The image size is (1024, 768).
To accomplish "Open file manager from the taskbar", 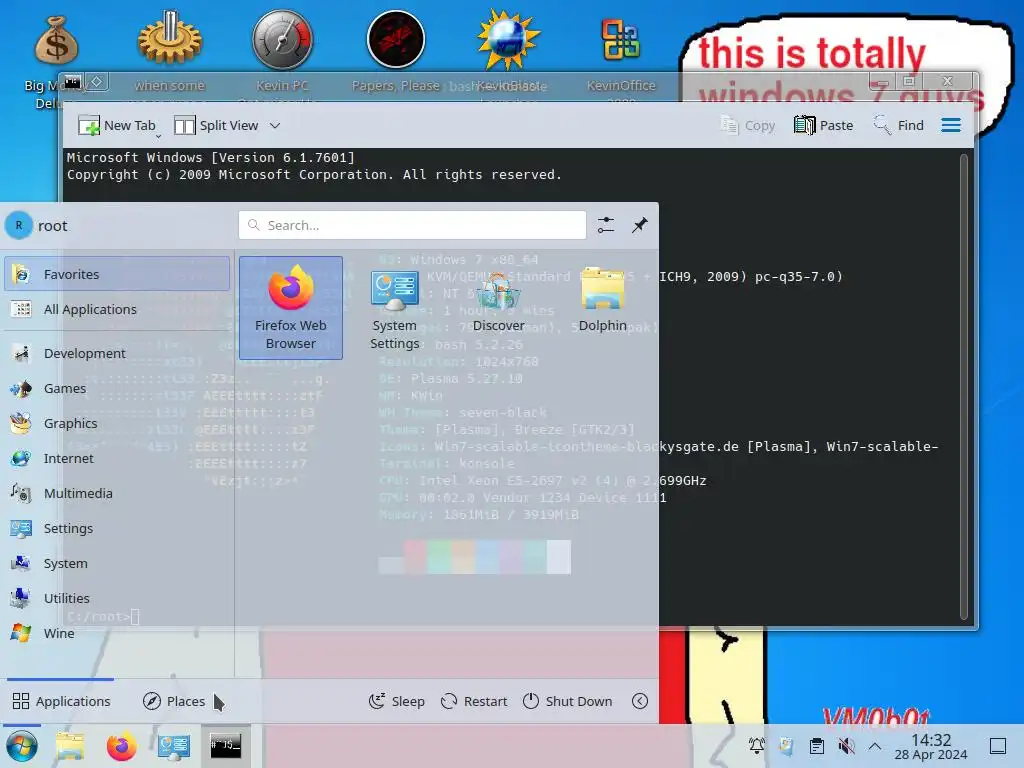I will [x=70, y=746].
